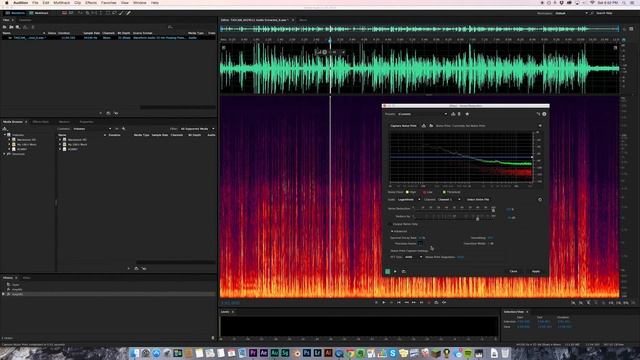Image resolution: width=640 pixels, height=360 pixels.
Task: Enable the Output Noise Only checkbox
Action: pyautogui.click(x=391, y=224)
